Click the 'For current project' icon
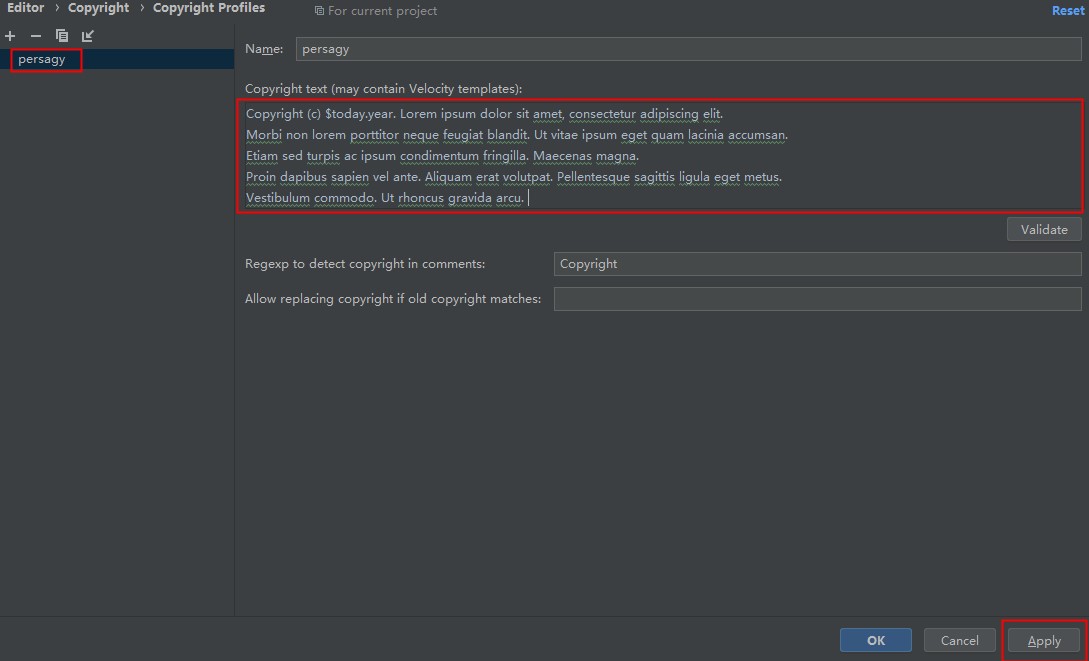1089x661 pixels. point(319,11)
